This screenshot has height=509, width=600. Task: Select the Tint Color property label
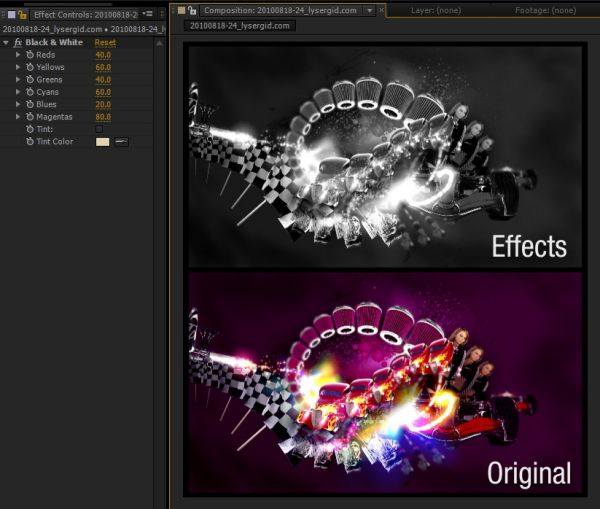[x=54, y=141]
